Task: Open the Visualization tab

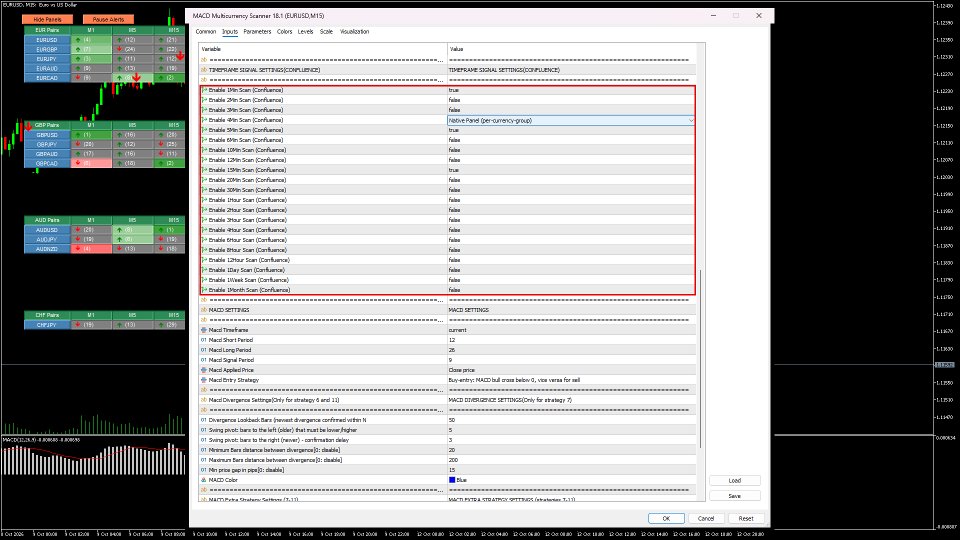Action: coord(354,32)
